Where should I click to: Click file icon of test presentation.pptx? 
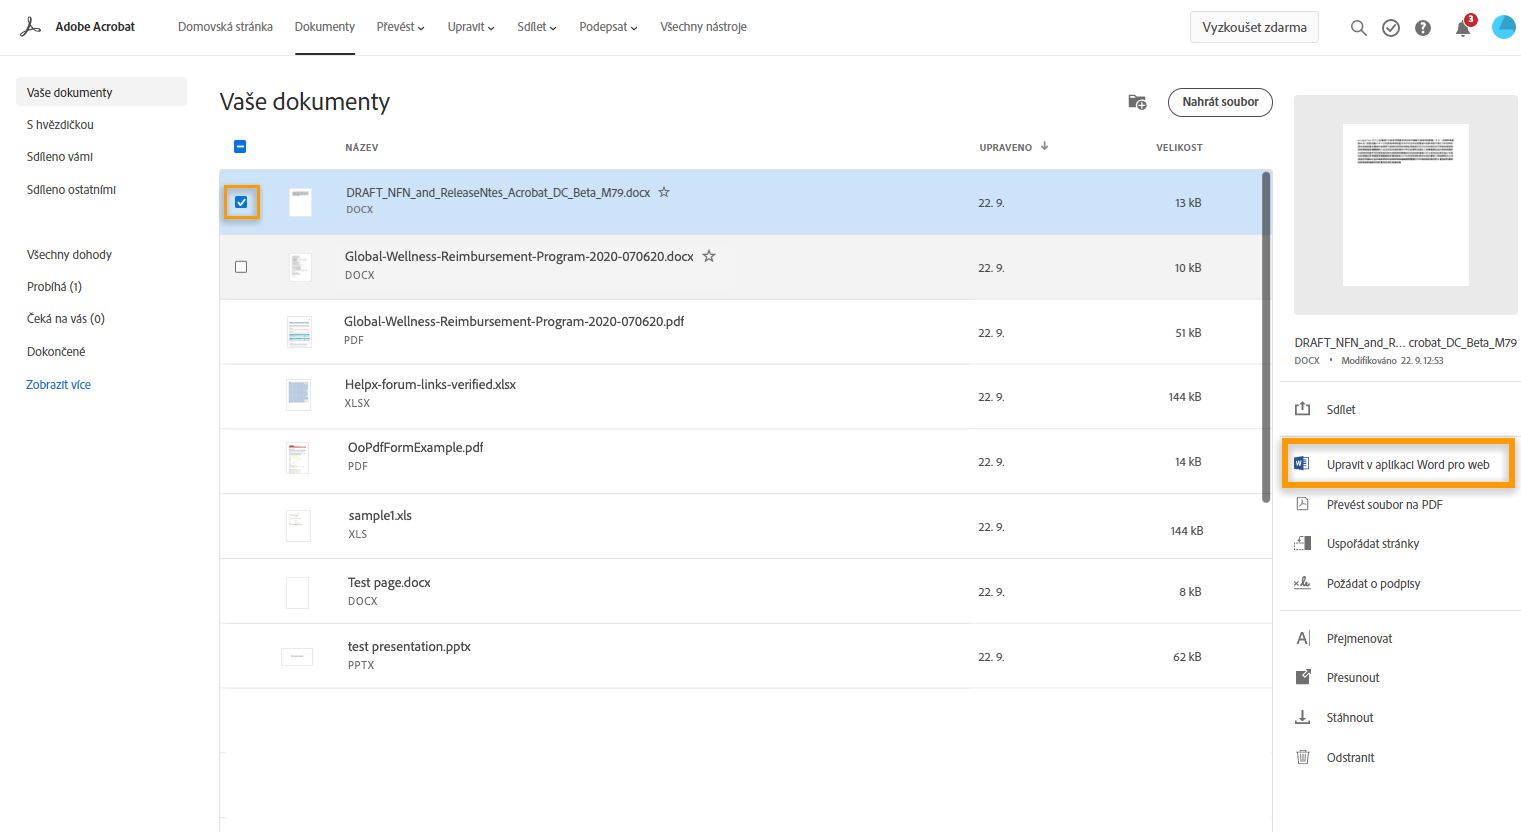pyautogui.click(x=297, y=657)
